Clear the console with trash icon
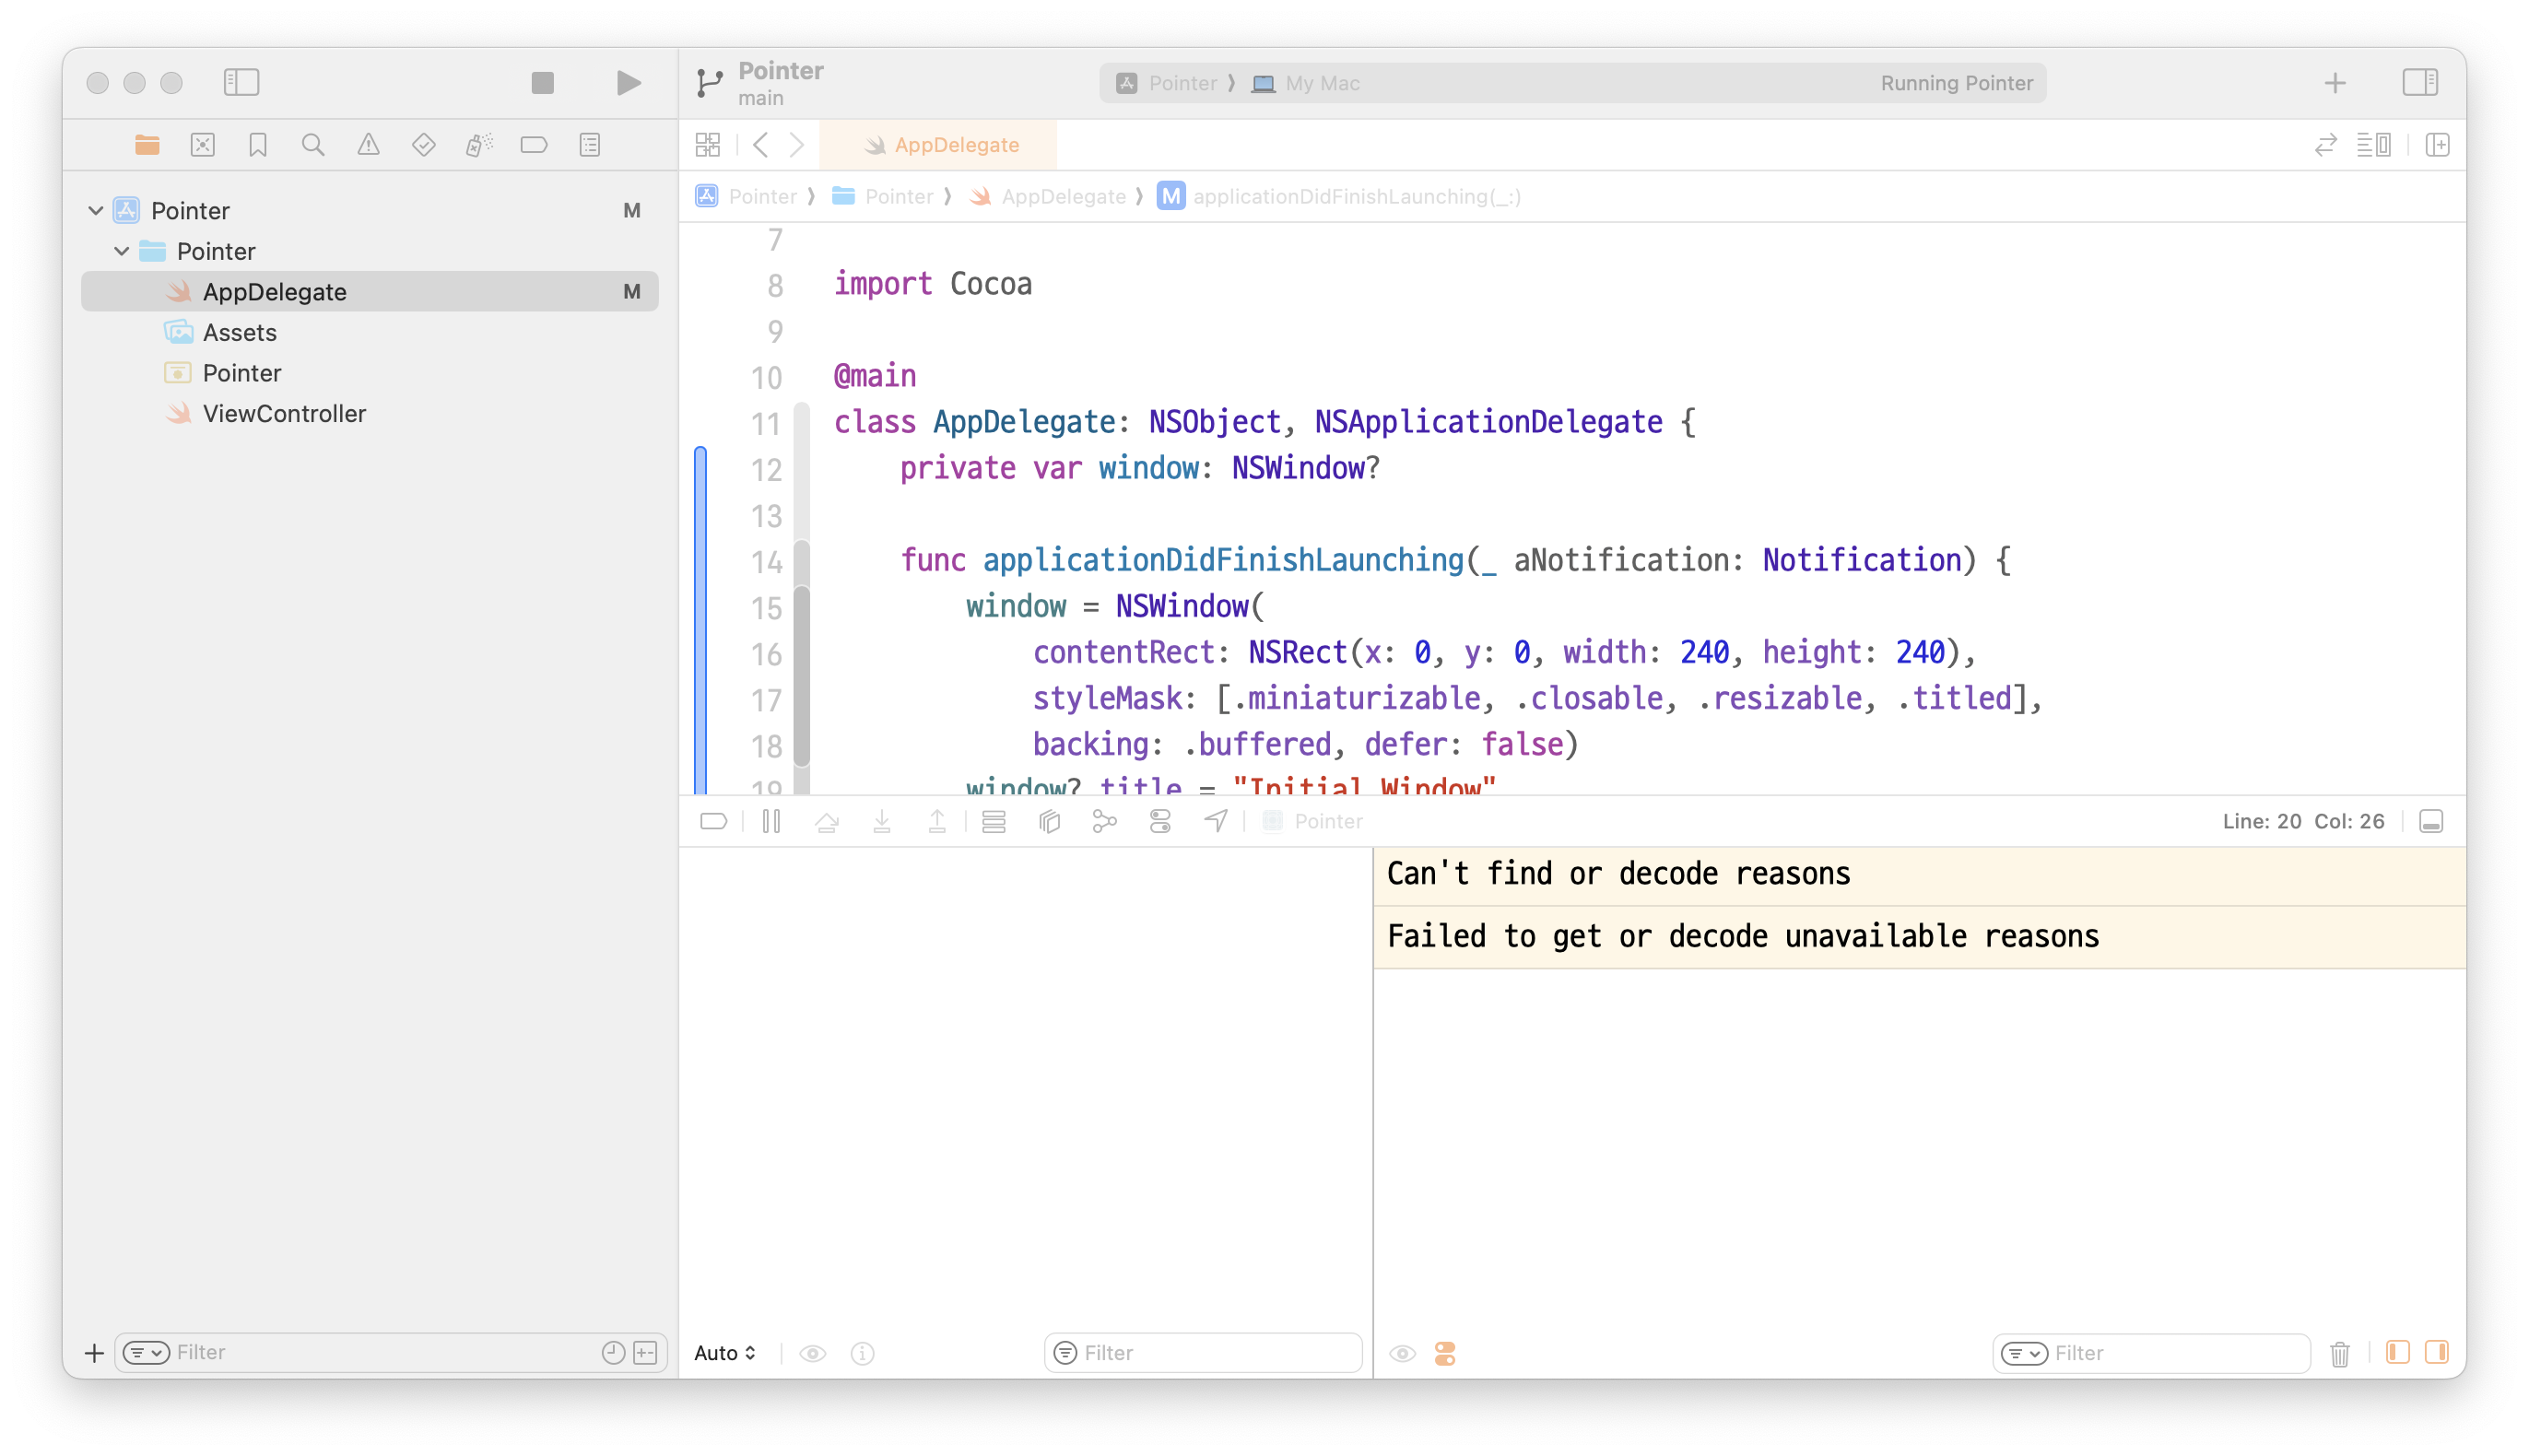 coord(2339,1353)
